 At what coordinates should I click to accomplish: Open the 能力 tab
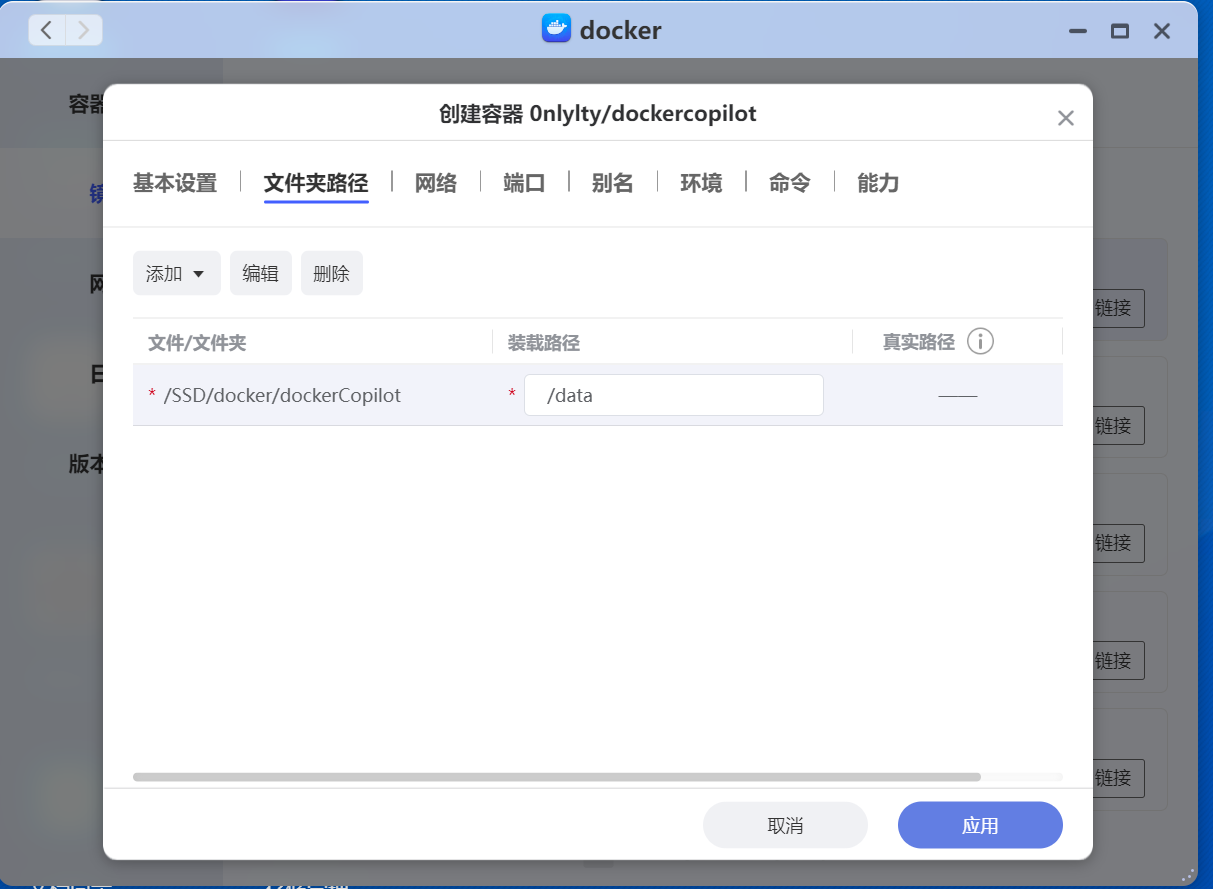pos(878,183)
